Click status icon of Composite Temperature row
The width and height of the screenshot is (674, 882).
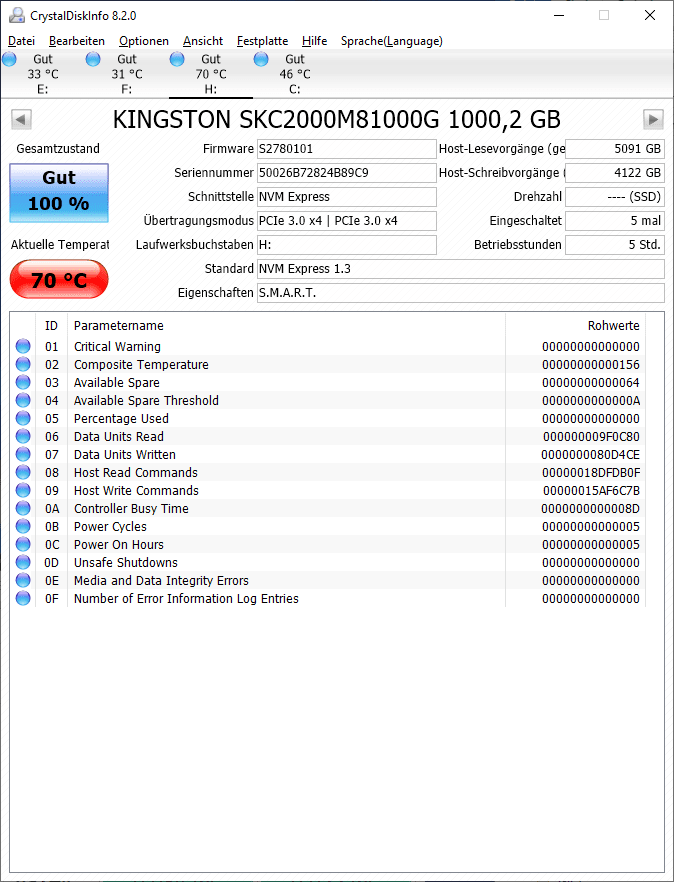click(23, 364)
